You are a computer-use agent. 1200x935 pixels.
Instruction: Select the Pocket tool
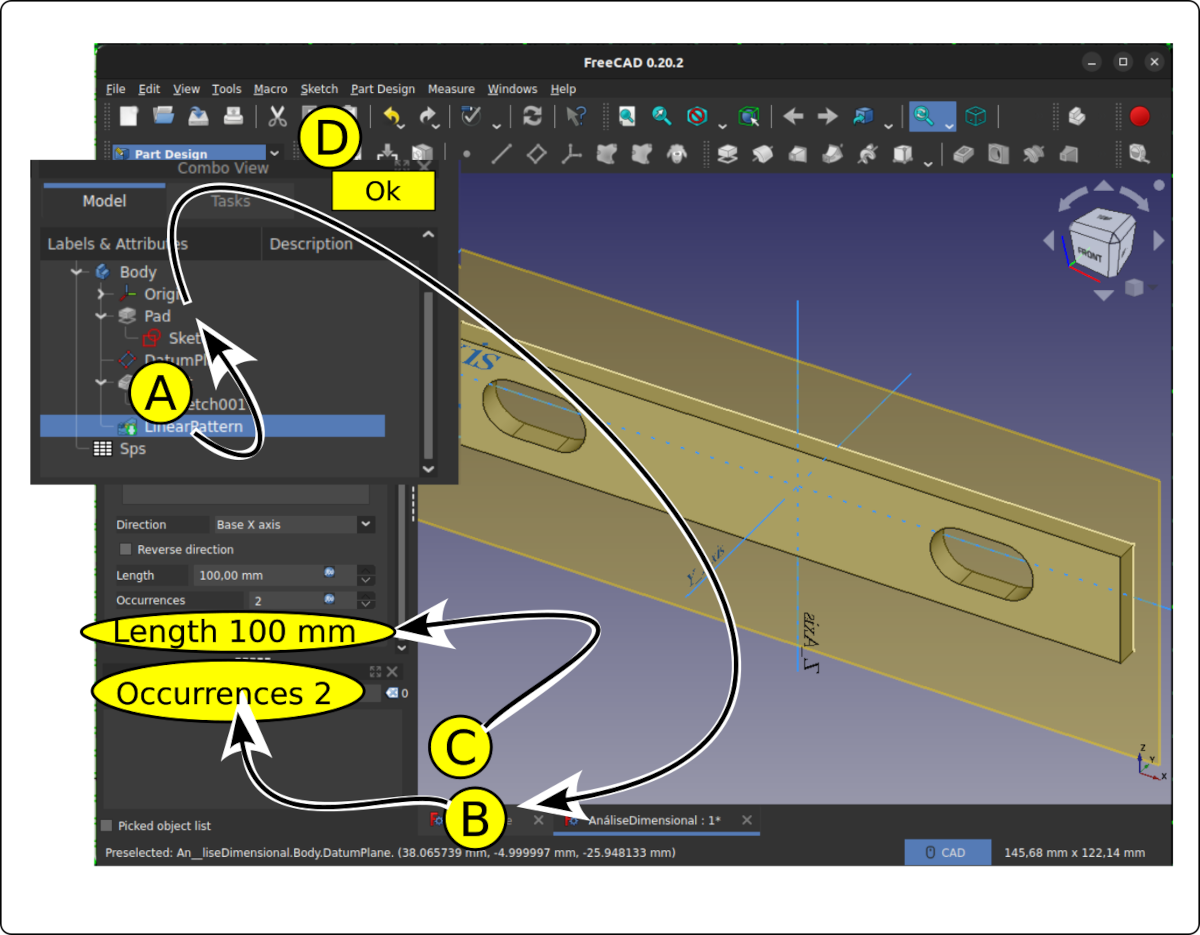tap(963, 154)
